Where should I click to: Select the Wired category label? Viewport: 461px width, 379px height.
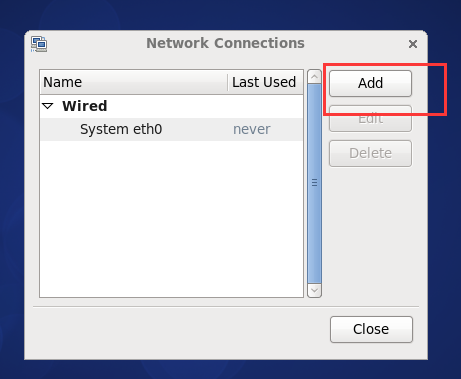(x=85, y=106)
